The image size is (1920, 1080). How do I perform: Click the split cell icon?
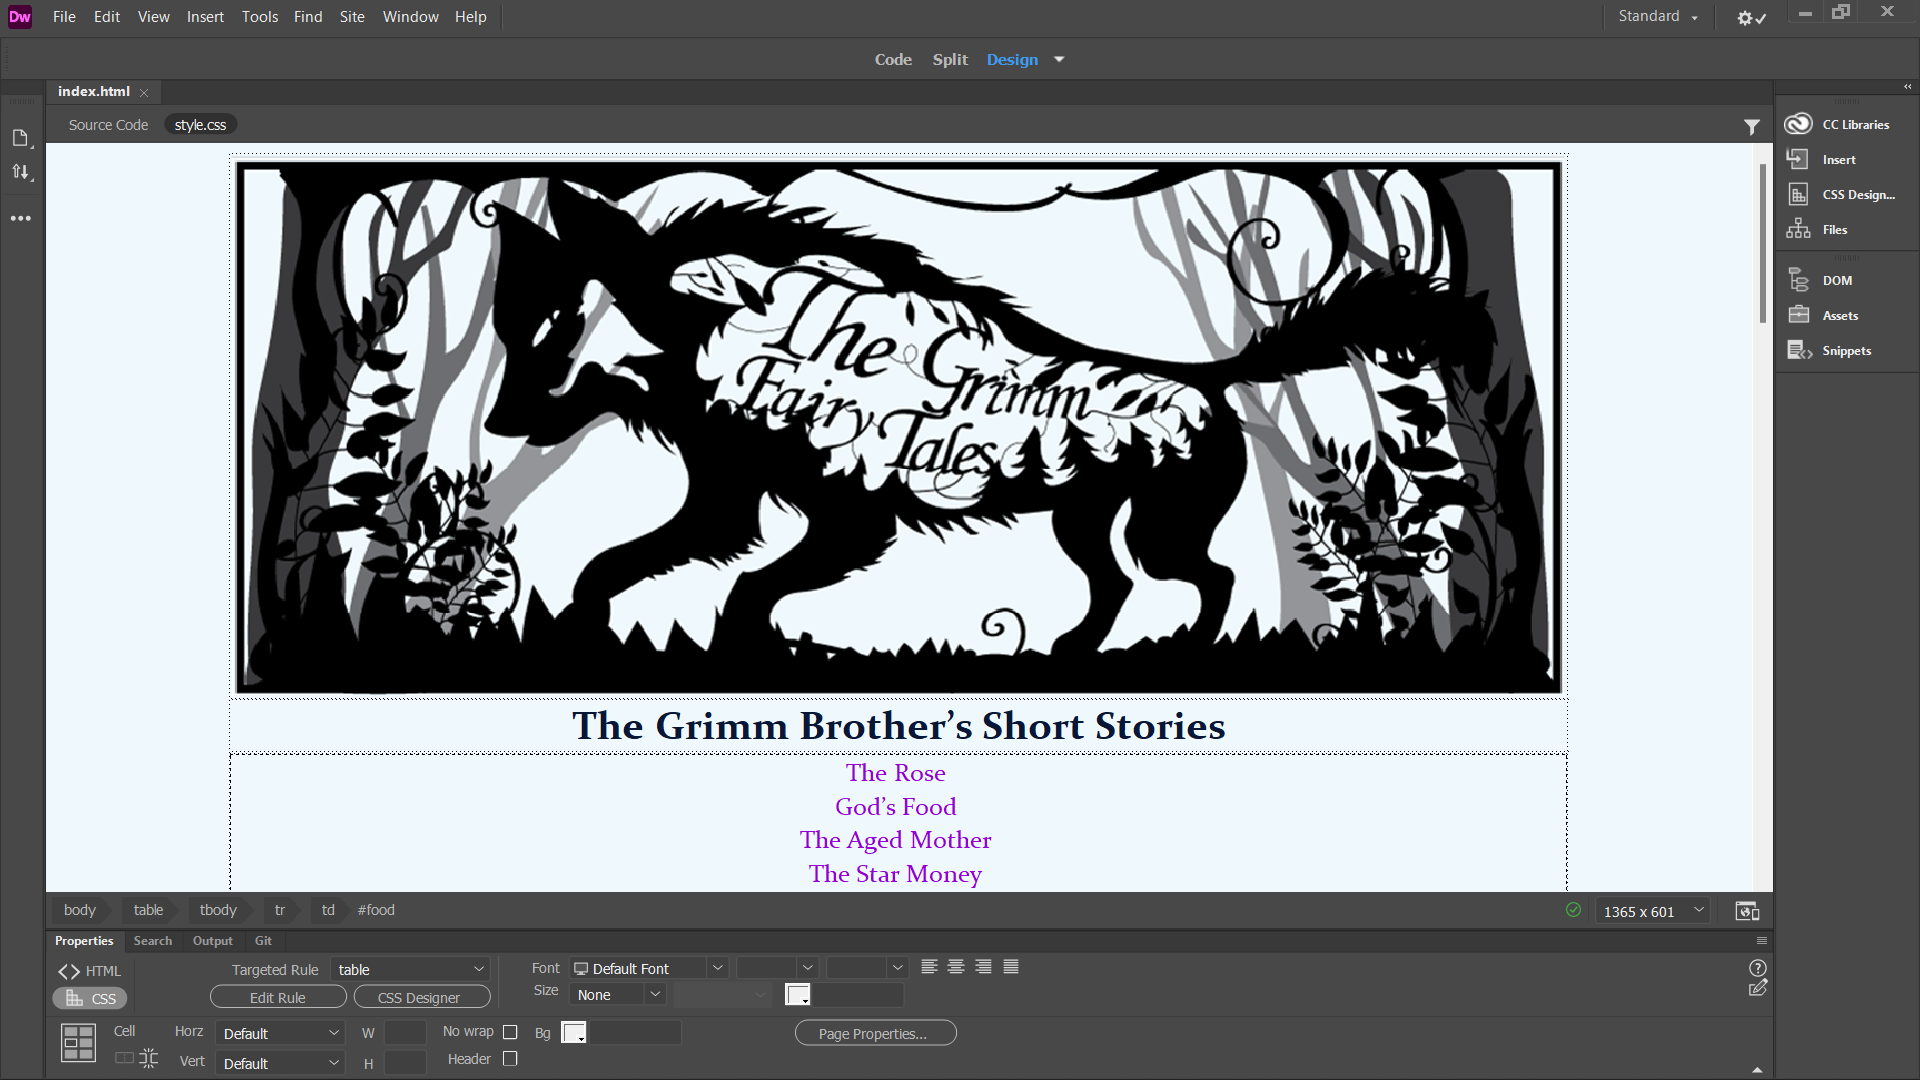pos(149,1058)
